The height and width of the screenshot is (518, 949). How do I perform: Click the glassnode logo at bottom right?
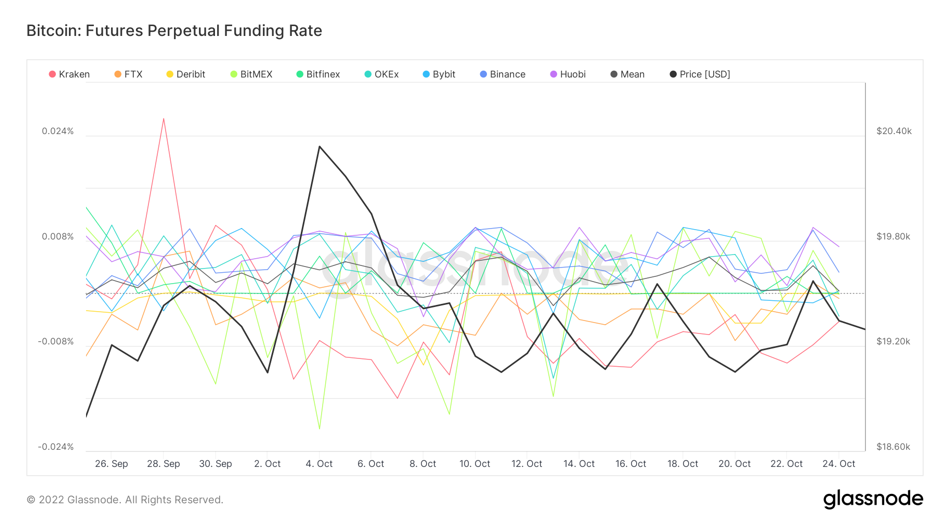(873, 499)
